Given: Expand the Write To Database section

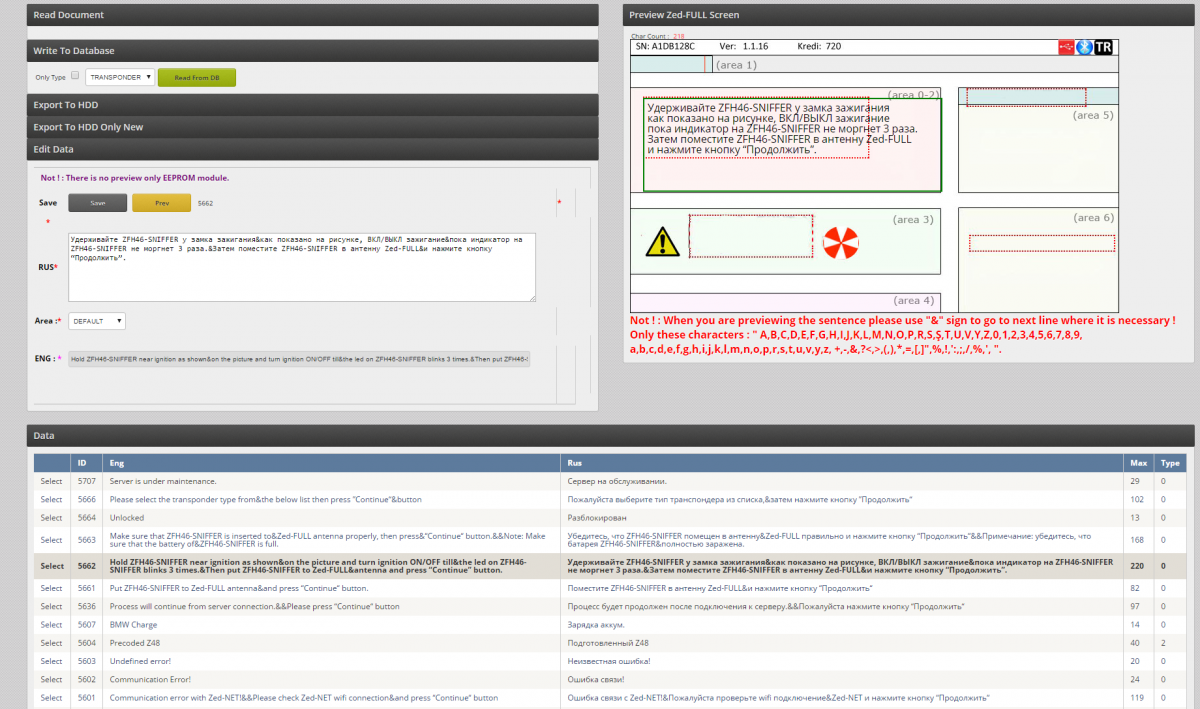Looking at the screenshot, I should coord(312,50).
